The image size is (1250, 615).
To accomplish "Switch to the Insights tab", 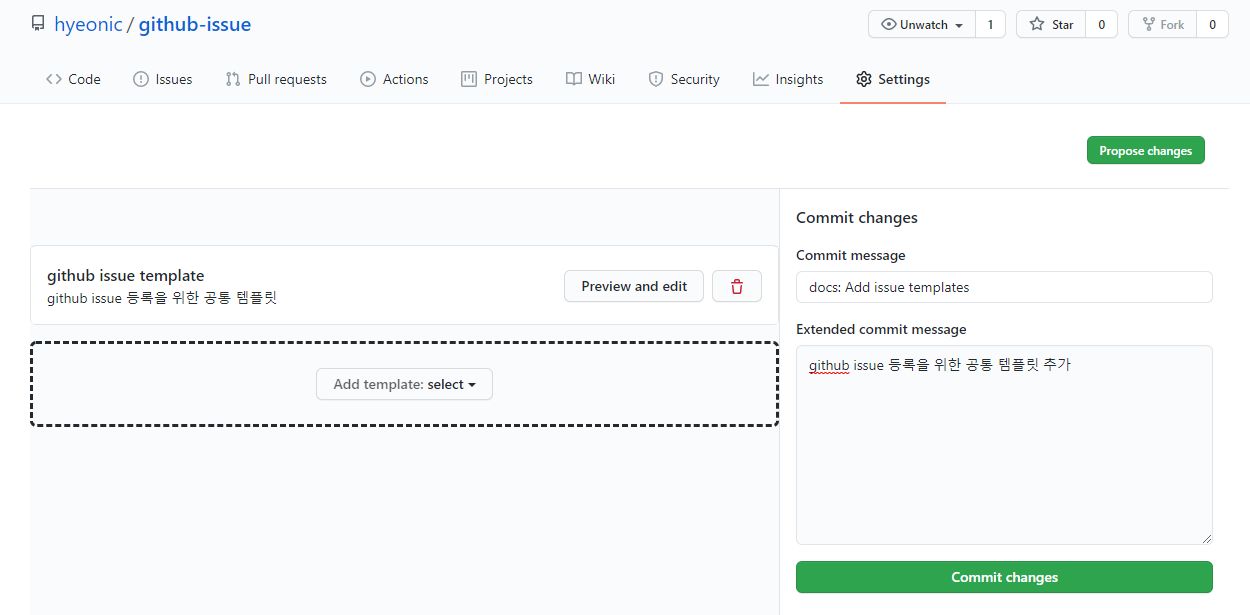I will point(788,79).
